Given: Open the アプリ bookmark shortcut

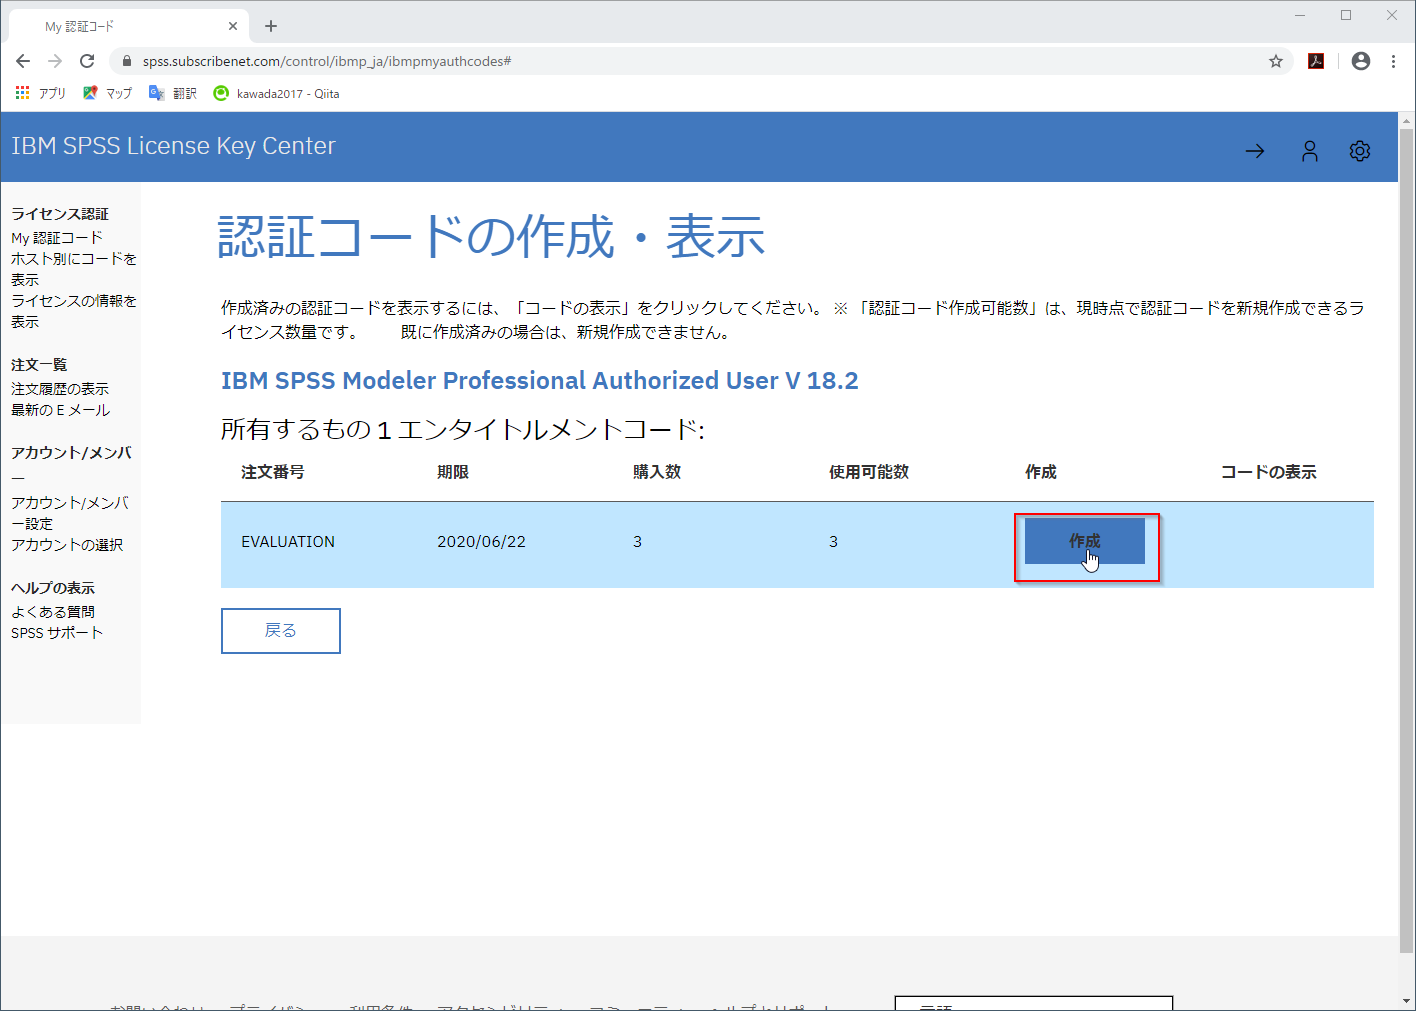Looking at the screenshot, I should tap(40, 93).
